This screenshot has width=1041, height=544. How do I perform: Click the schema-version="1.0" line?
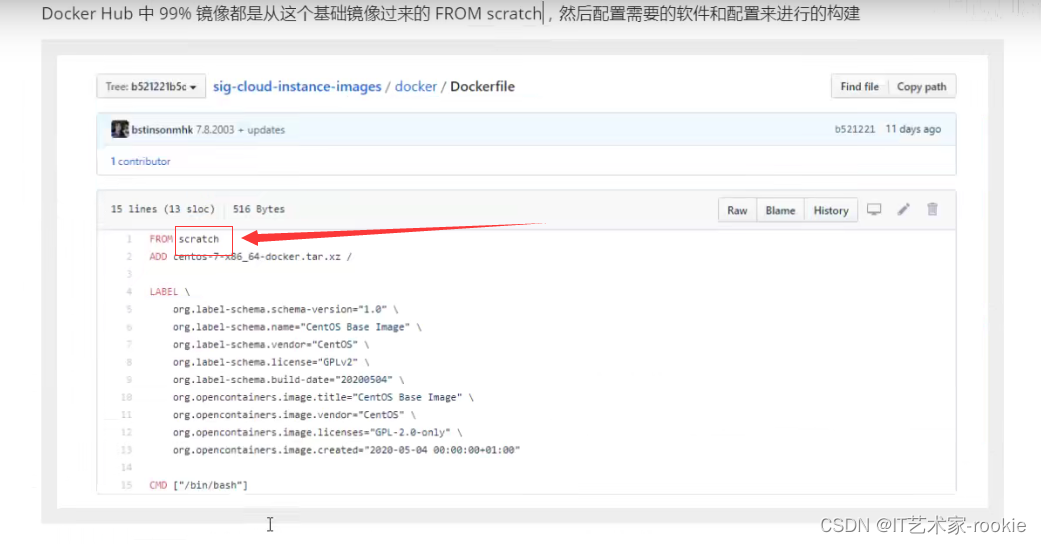285,309
